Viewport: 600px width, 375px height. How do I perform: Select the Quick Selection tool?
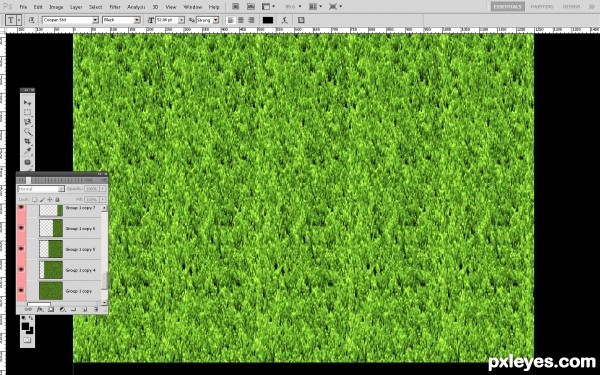click(x=27, y=132)
